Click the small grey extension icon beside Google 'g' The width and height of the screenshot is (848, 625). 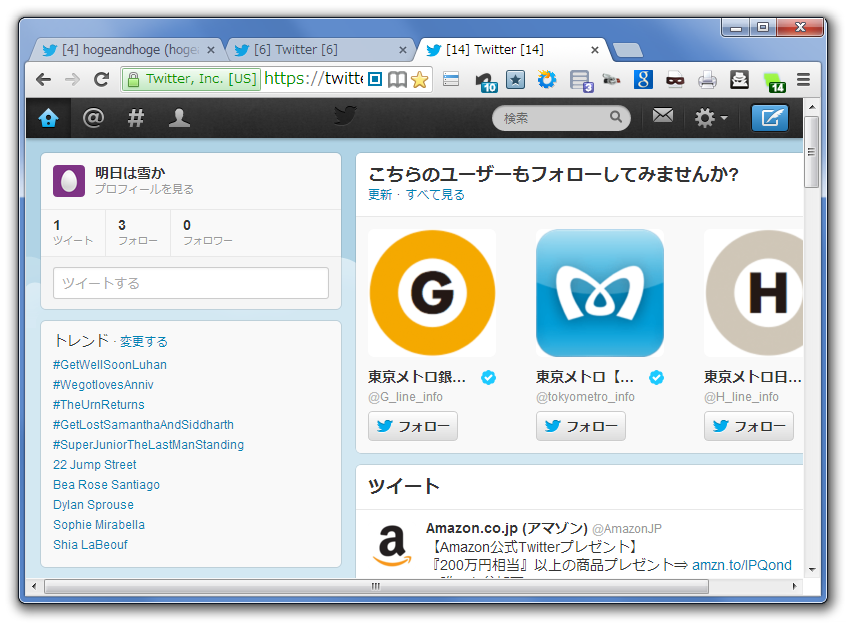(611, 80)
